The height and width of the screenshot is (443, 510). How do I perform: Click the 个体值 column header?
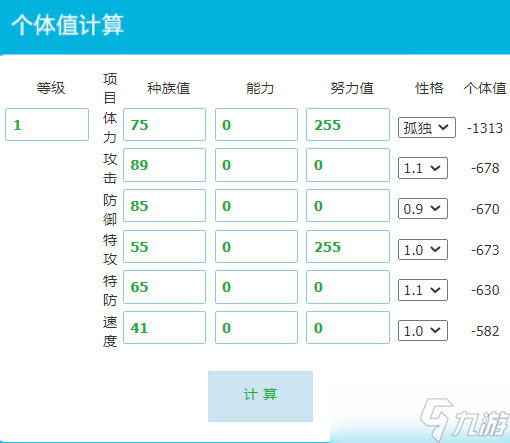pos(485,88)
